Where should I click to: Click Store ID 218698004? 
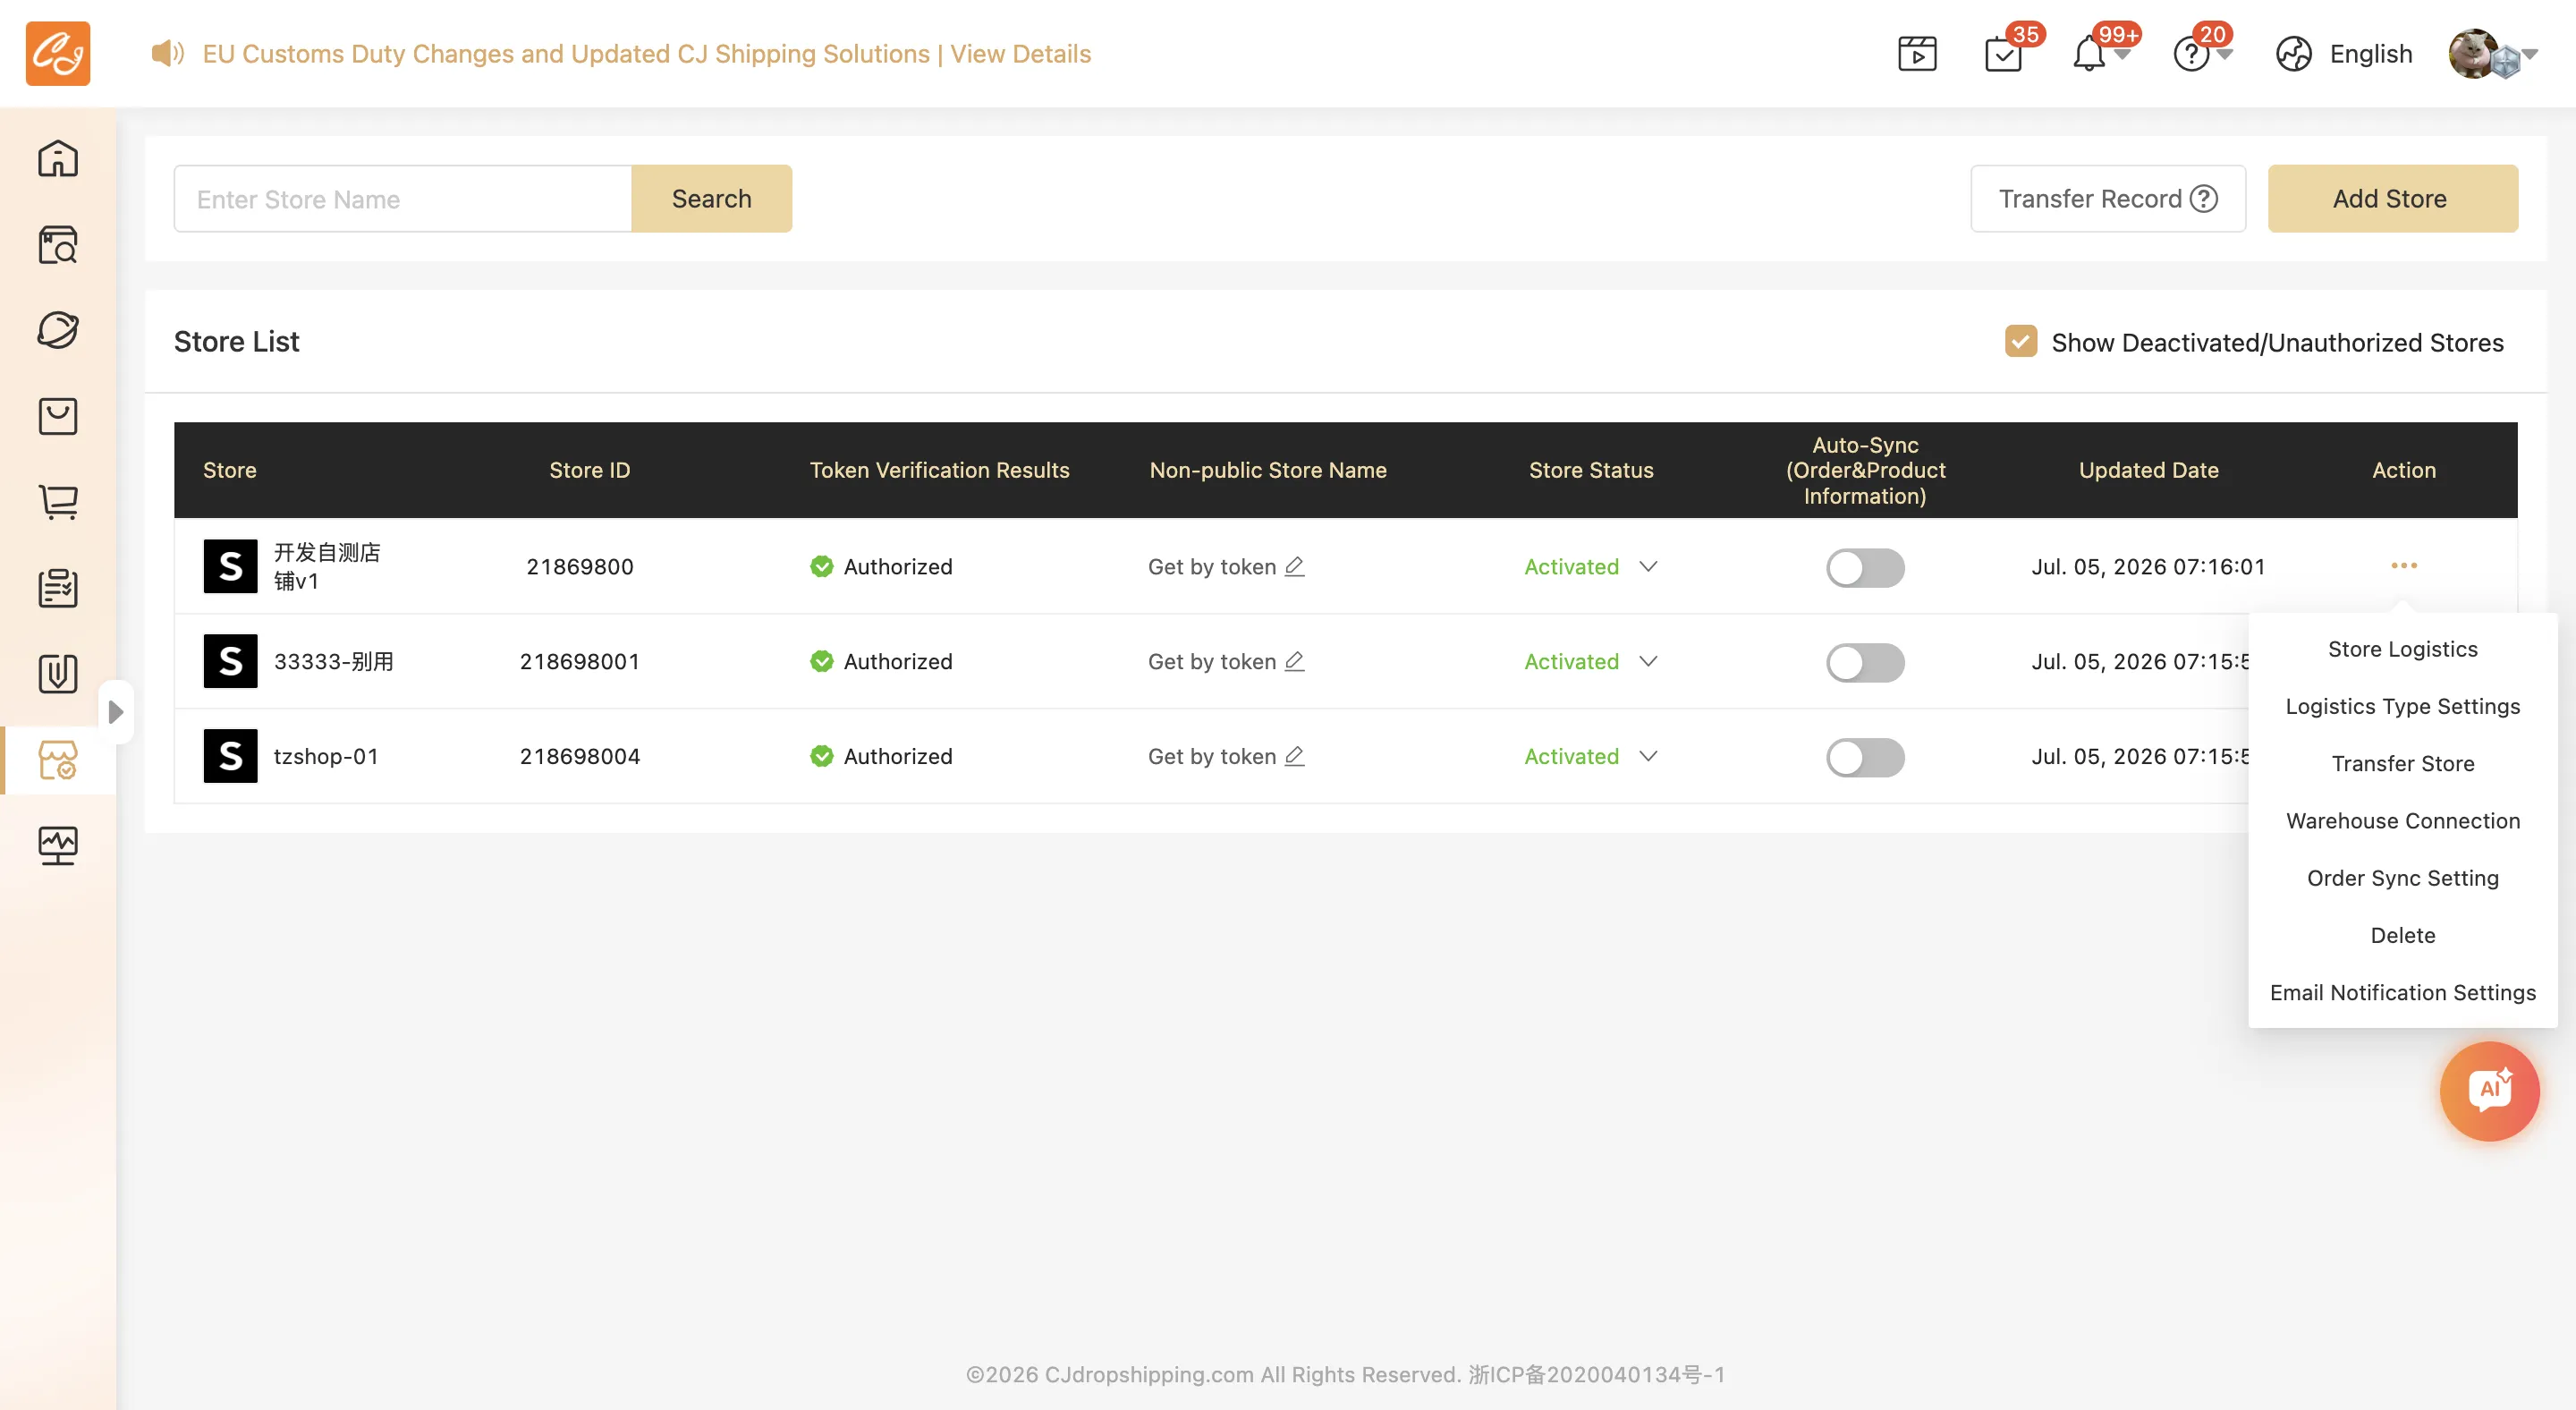click(580, 756)
